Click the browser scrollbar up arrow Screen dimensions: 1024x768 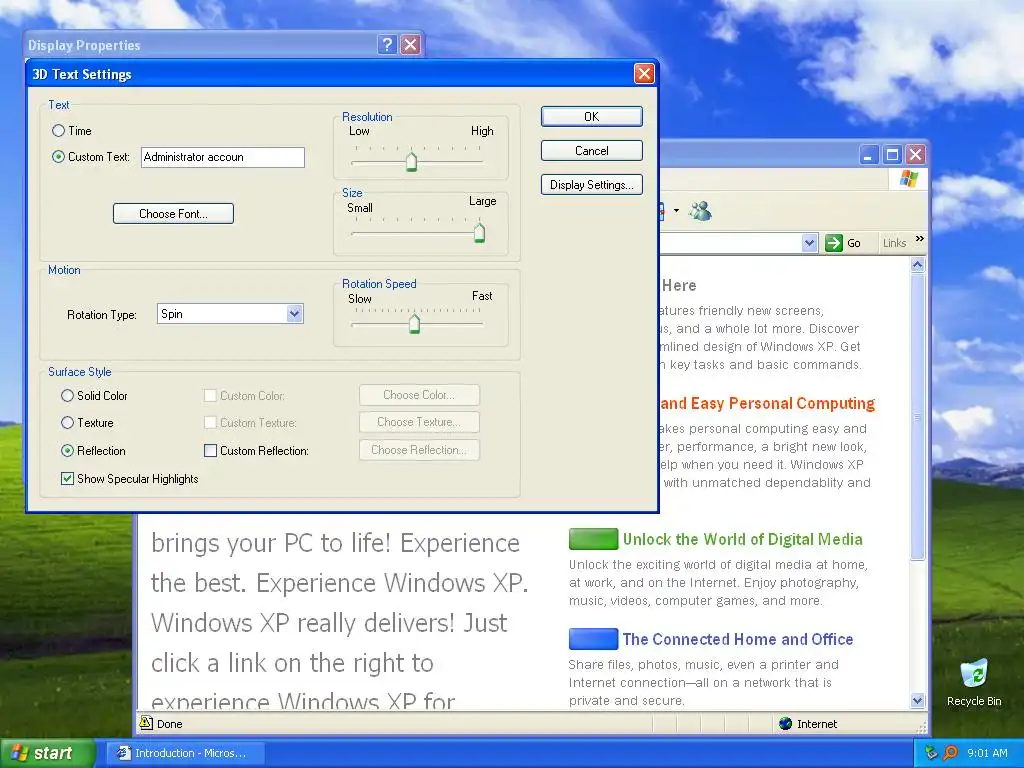[x=918, y=265]
